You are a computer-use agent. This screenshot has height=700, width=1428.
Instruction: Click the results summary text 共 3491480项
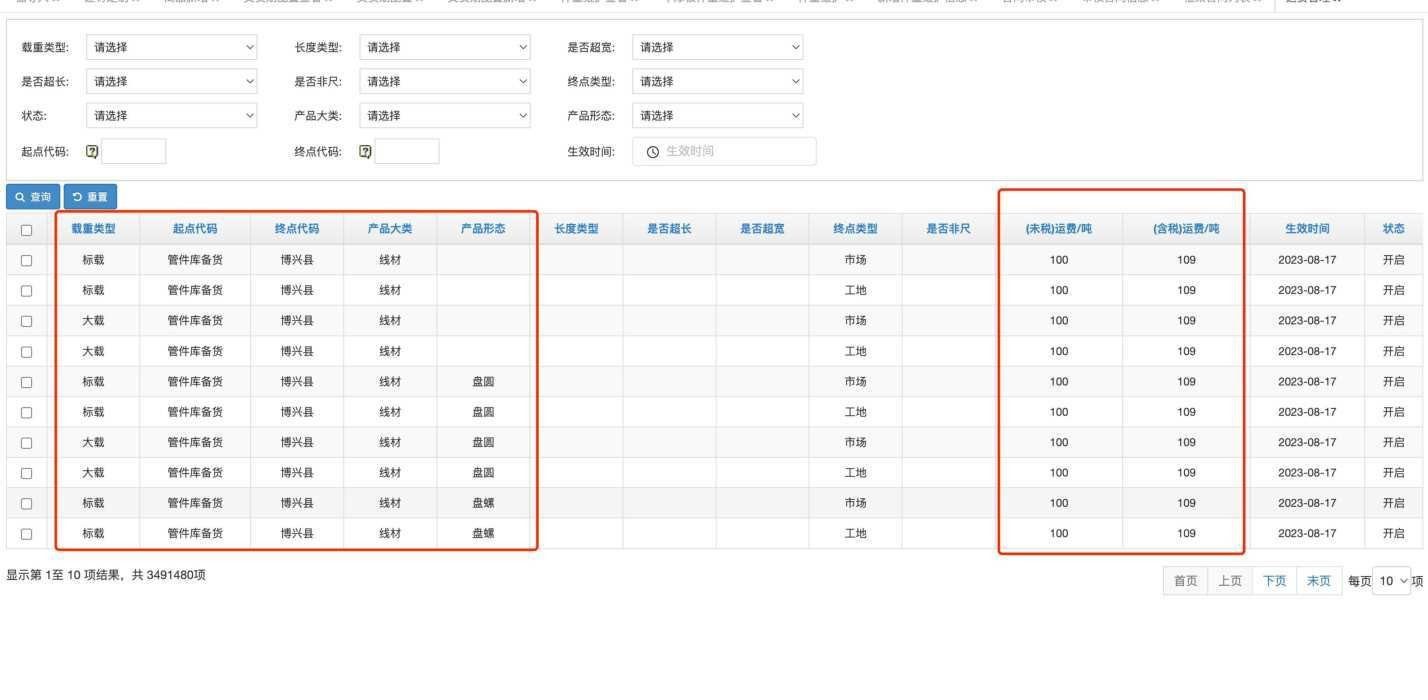[x=169, y=575]
